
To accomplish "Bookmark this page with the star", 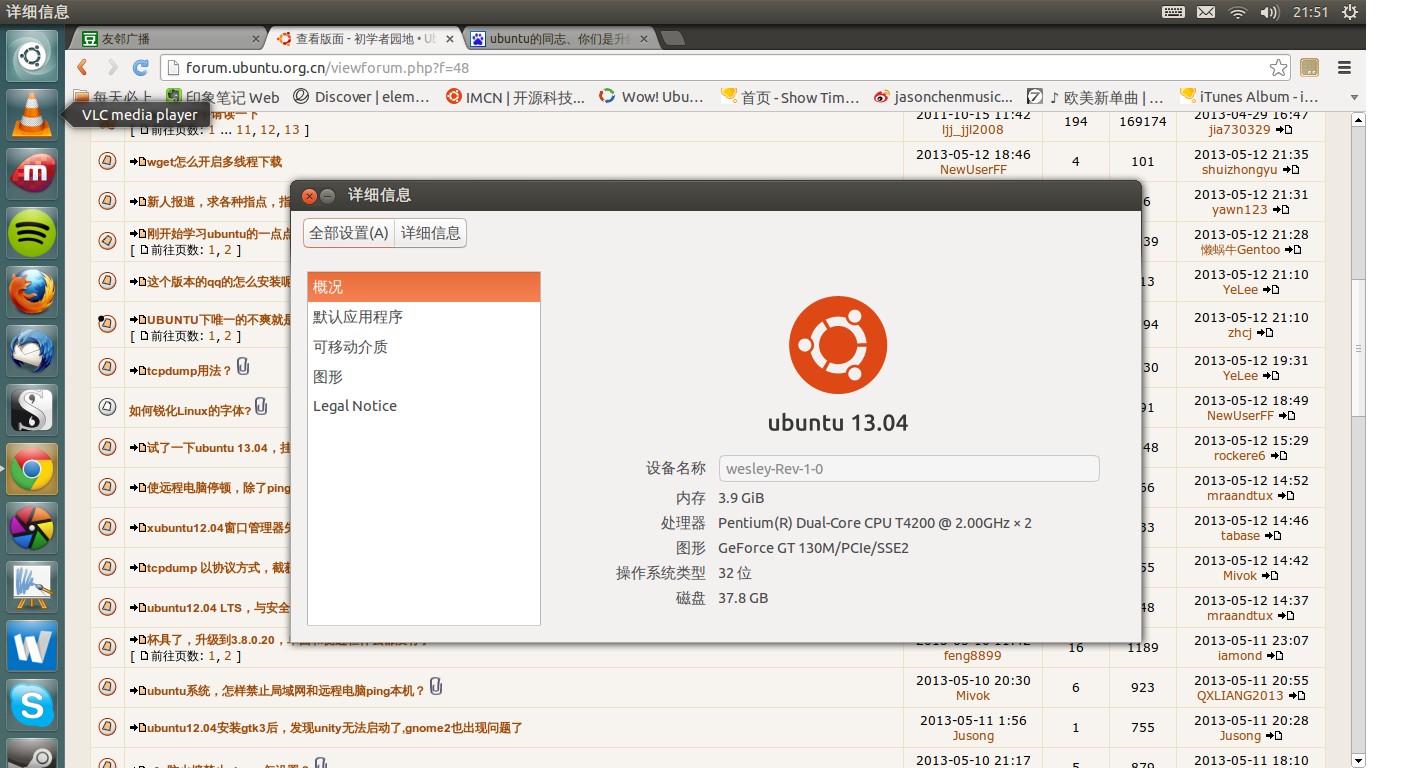I will (x=1278, y=68).
